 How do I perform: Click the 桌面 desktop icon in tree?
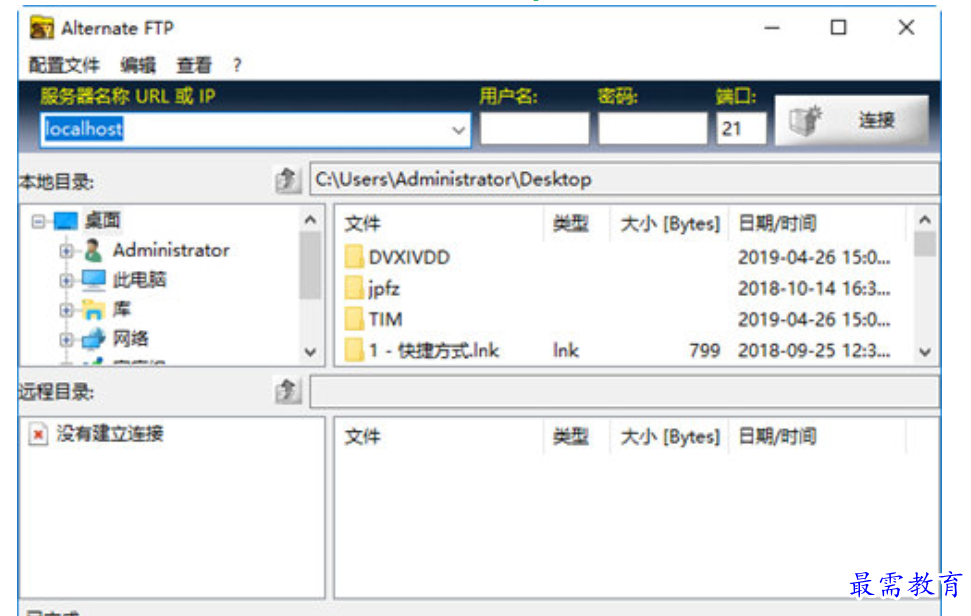(66, 220)
